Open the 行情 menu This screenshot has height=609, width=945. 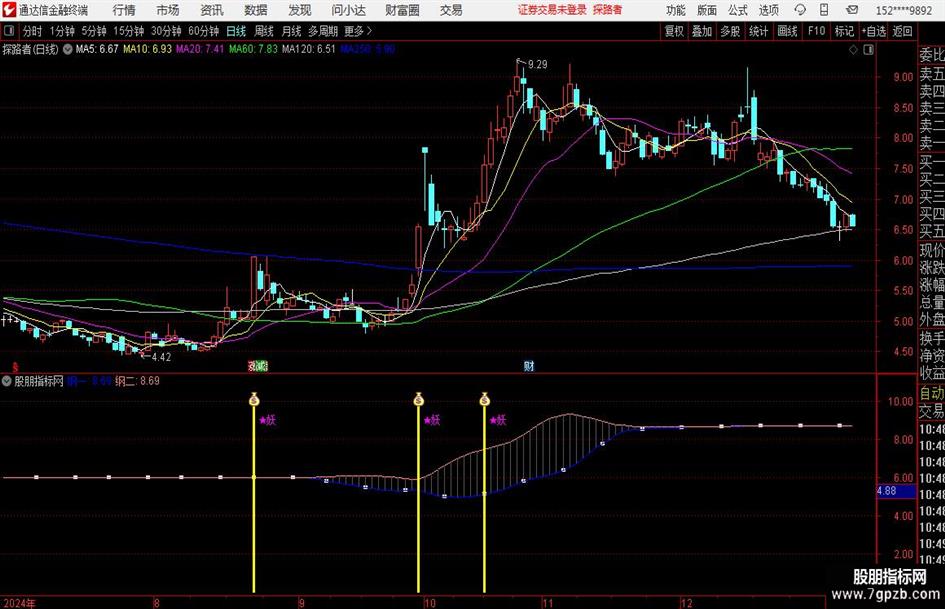(x=124, y=10)
